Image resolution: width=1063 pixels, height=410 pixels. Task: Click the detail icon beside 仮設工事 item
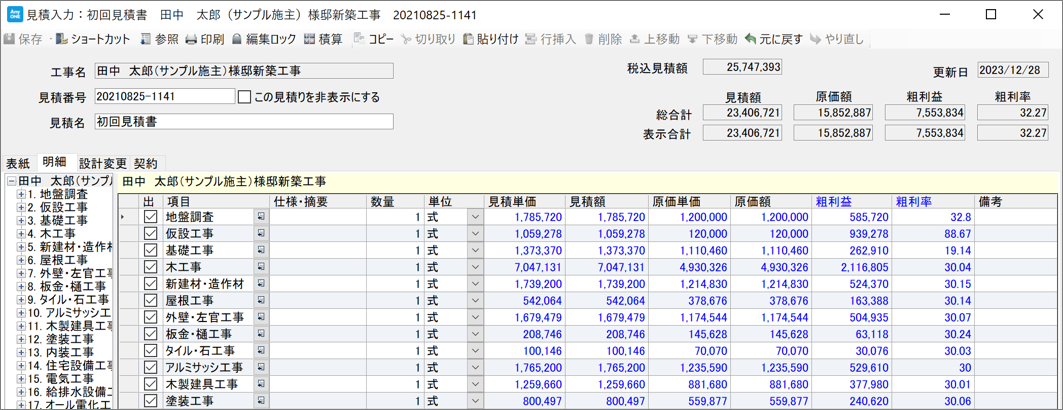coord(260,234)
